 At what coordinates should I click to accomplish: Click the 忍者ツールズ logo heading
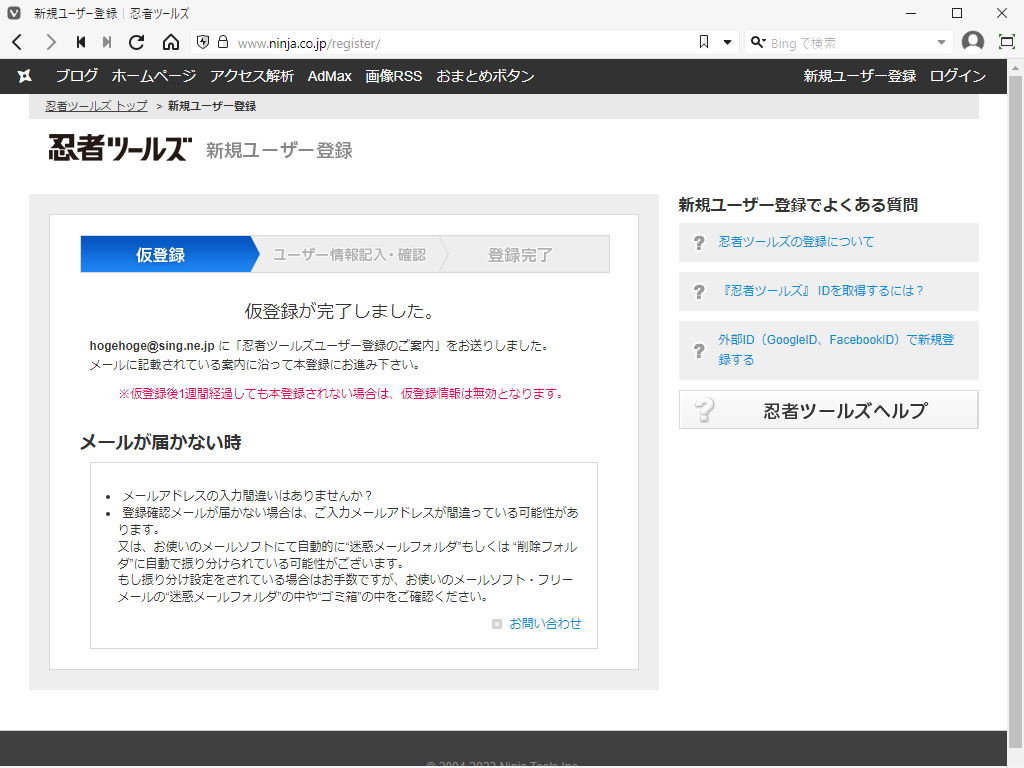120,148
